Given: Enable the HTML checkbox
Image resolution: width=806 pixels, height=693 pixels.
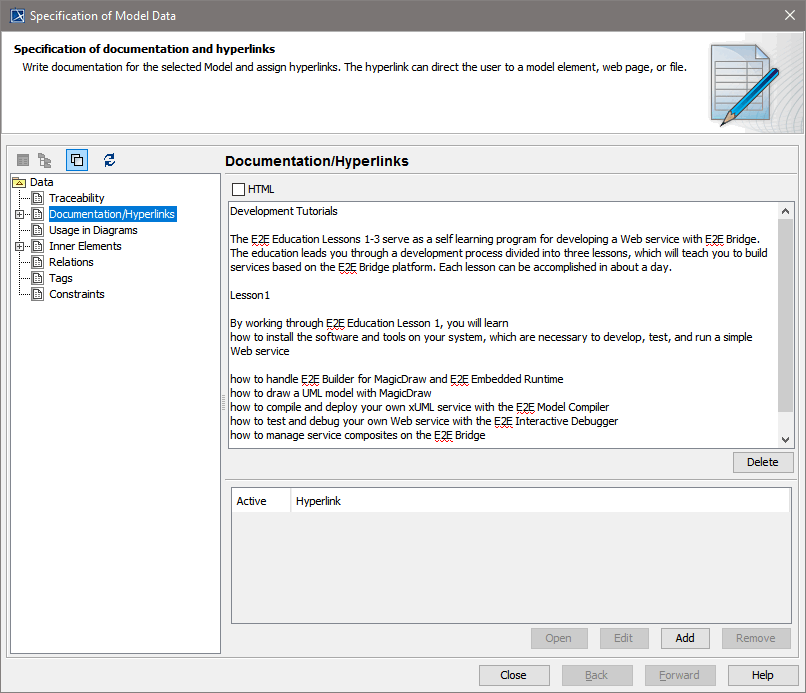Looking at the screenshot, I should [237, 189].
